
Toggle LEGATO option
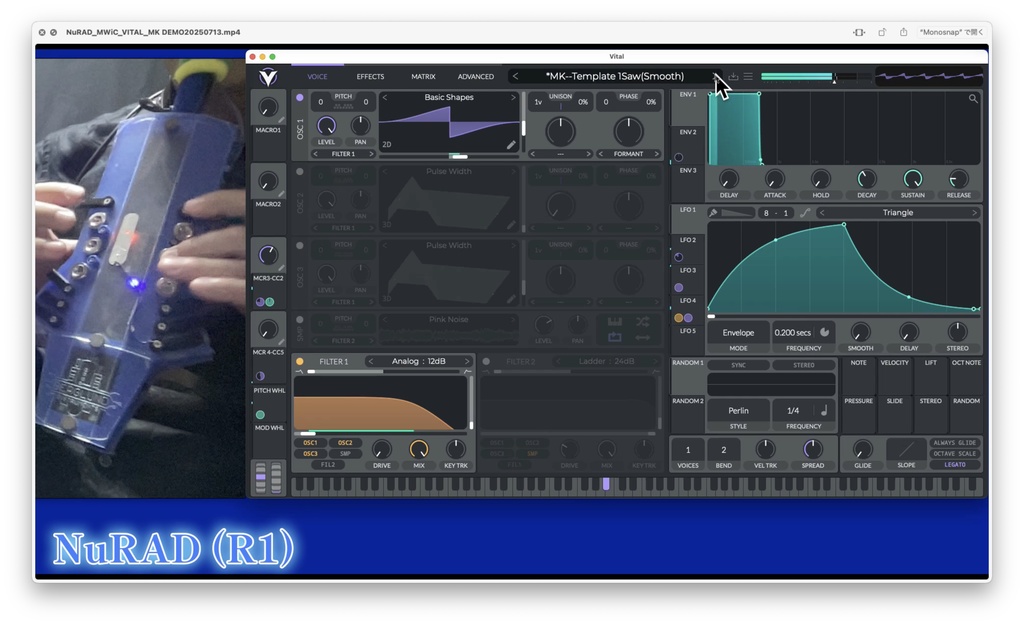tap(955, 464)
